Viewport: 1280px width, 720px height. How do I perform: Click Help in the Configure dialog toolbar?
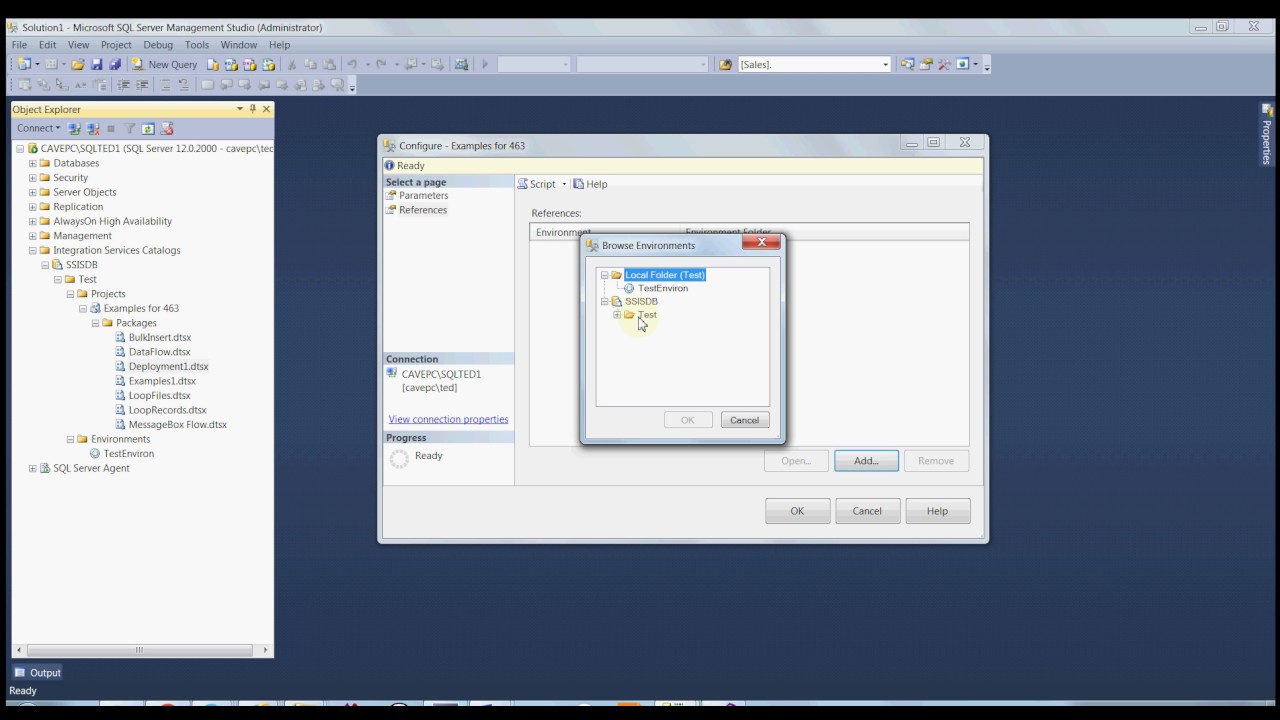[x=590, y=184]
